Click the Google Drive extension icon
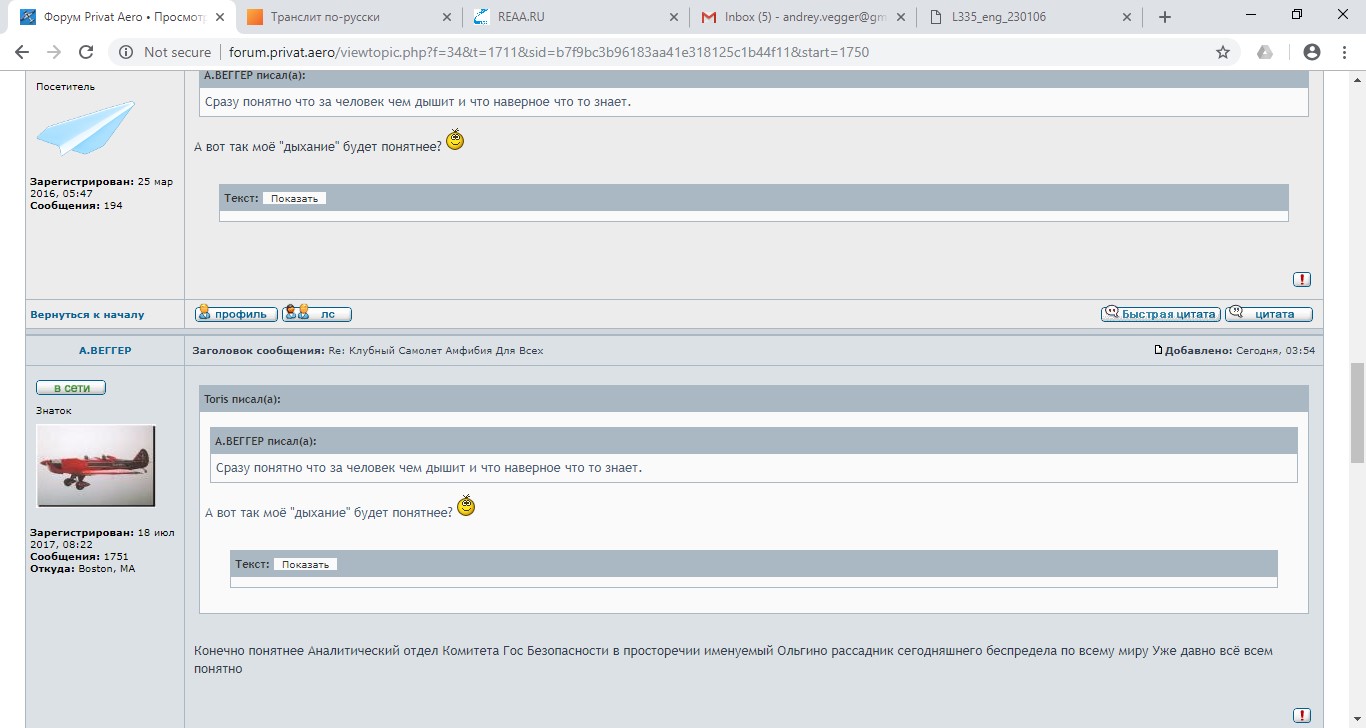Screen dimensions: 1366x728 pyautogui.click(x=1265, y=52)
